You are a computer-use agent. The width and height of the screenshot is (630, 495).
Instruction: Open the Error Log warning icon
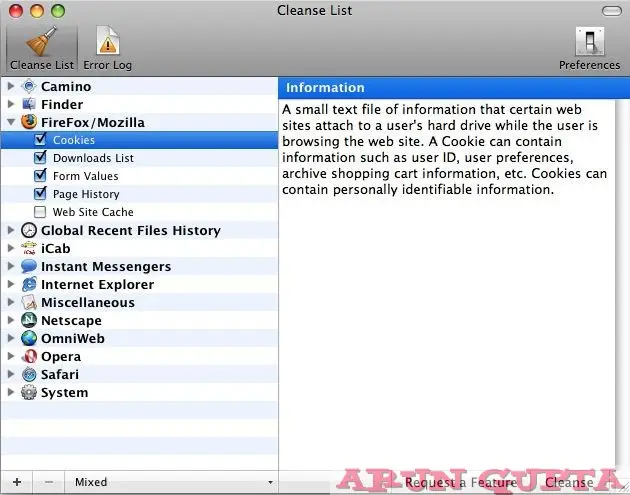pyautogui.click(x=108, y=41)
